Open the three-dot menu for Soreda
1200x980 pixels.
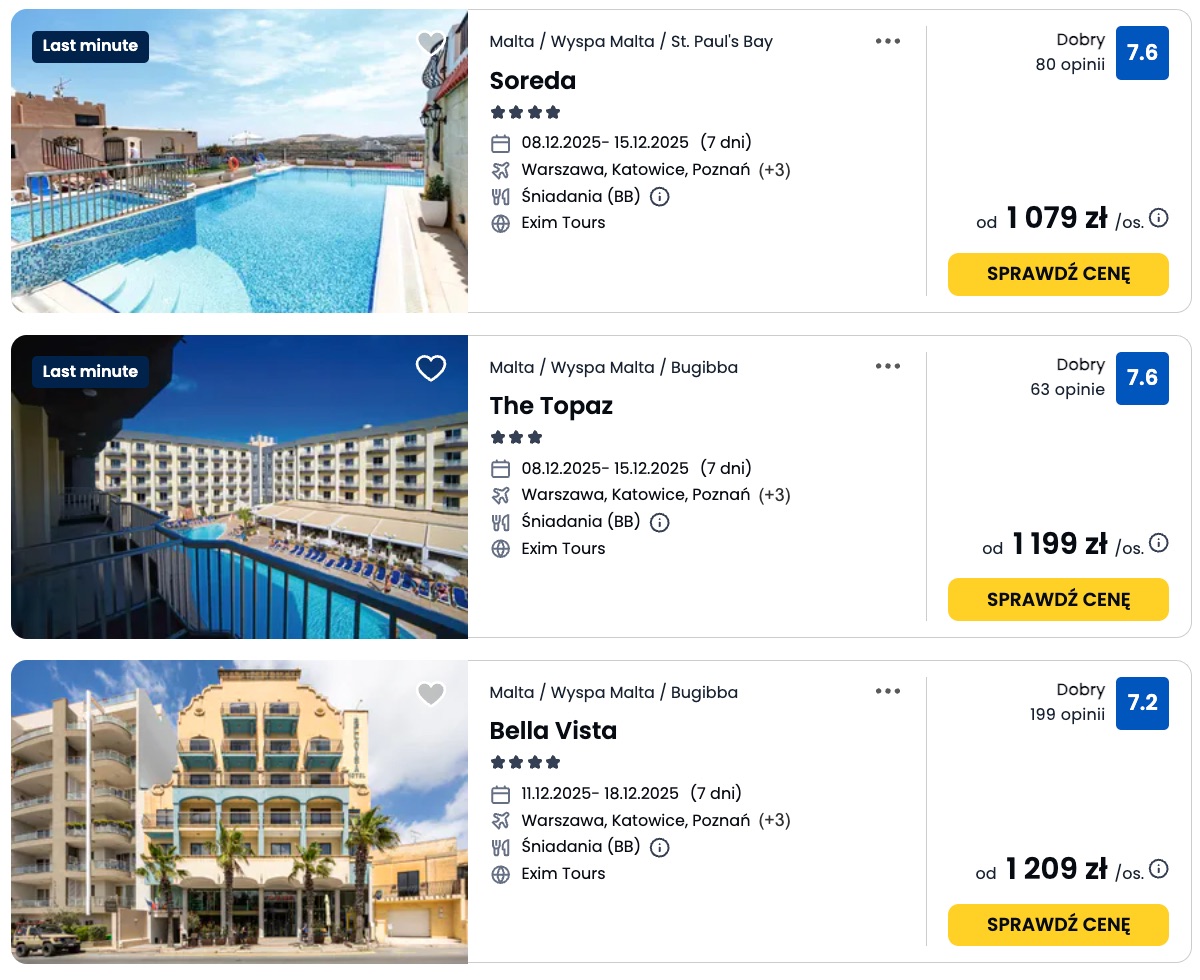point(888,41)
